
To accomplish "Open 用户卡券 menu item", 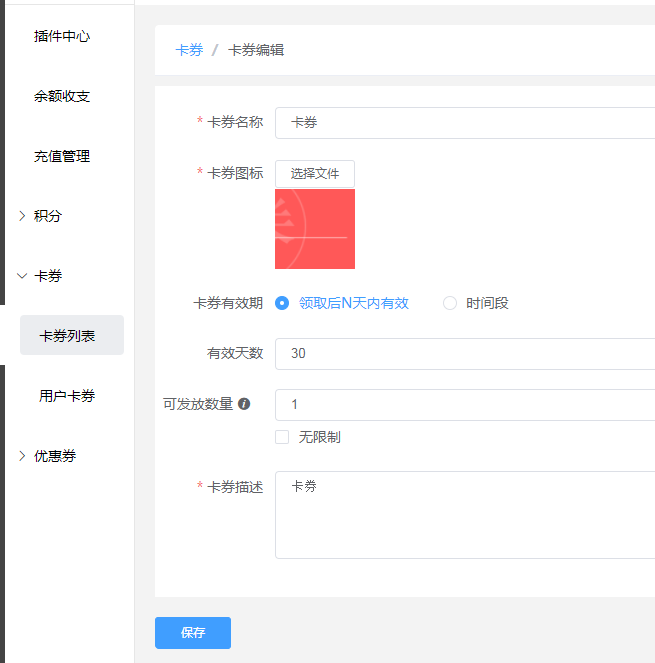I will 67,396.
